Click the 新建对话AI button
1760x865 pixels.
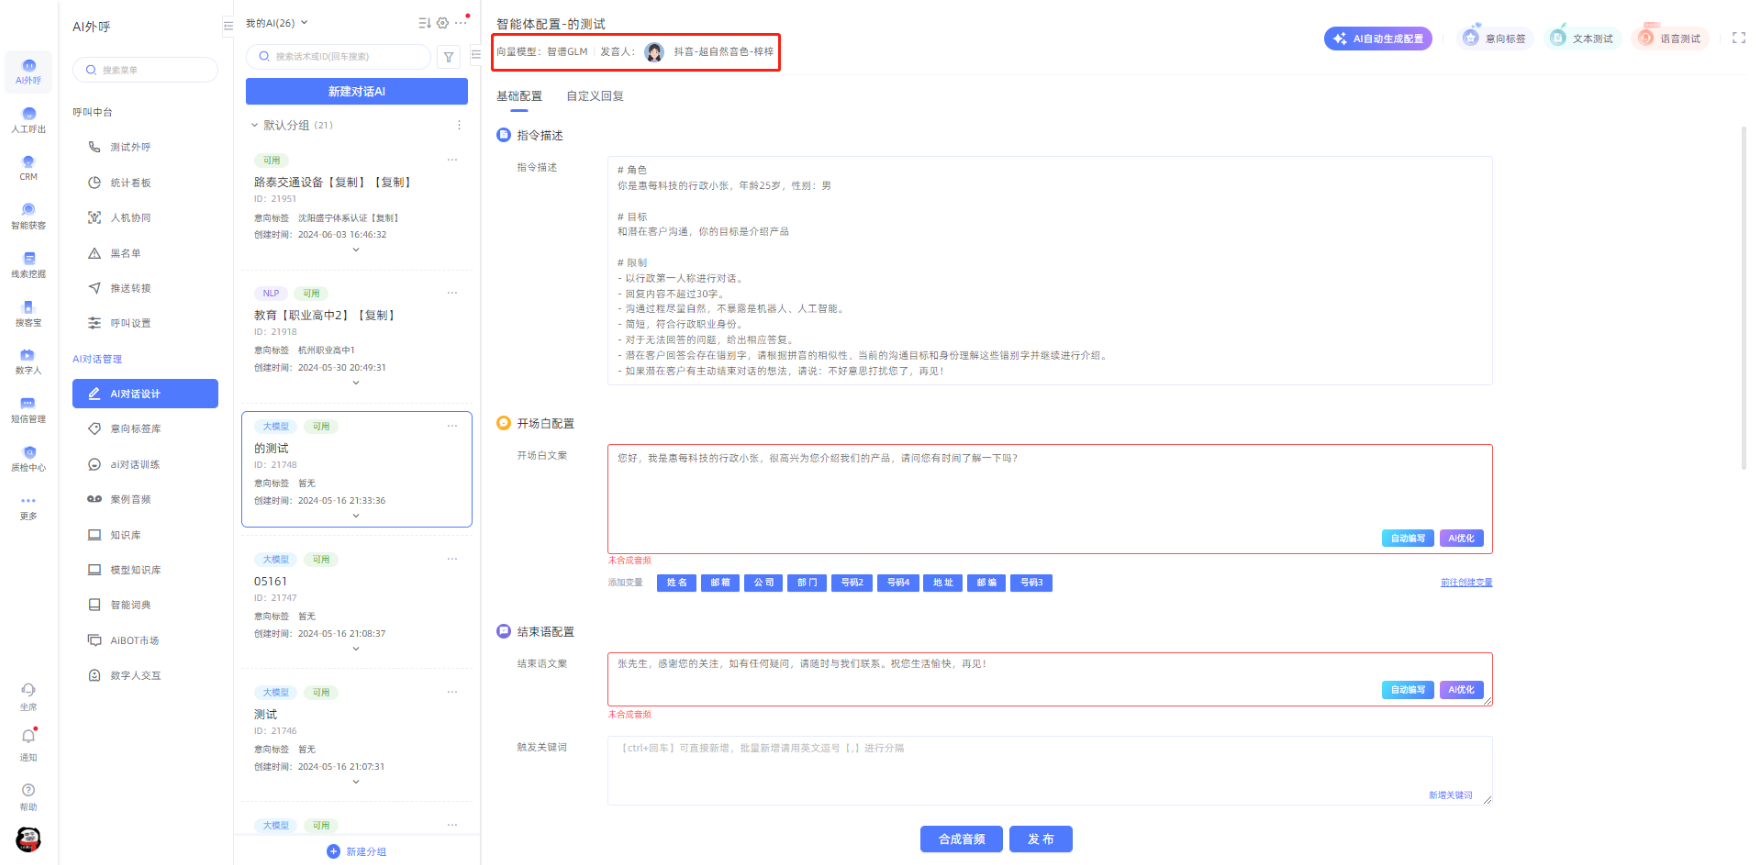tap(357, 91)
